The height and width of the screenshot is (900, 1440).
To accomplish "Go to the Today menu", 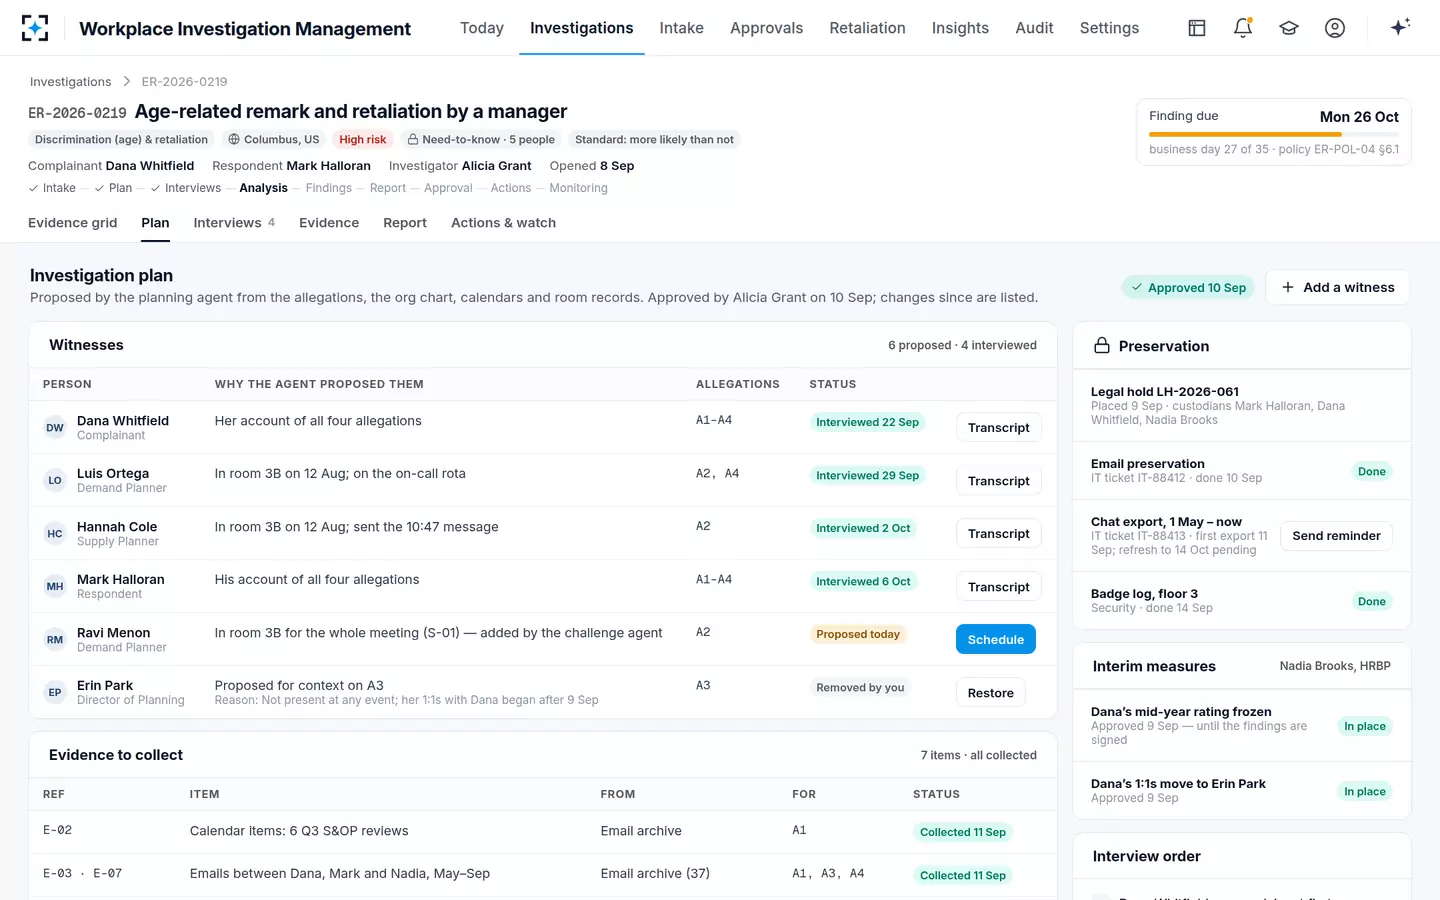I will (482, 28).
